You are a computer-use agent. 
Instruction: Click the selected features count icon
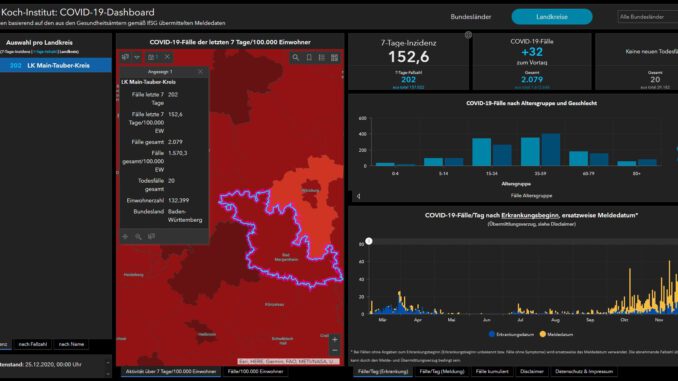coord(153,57)
